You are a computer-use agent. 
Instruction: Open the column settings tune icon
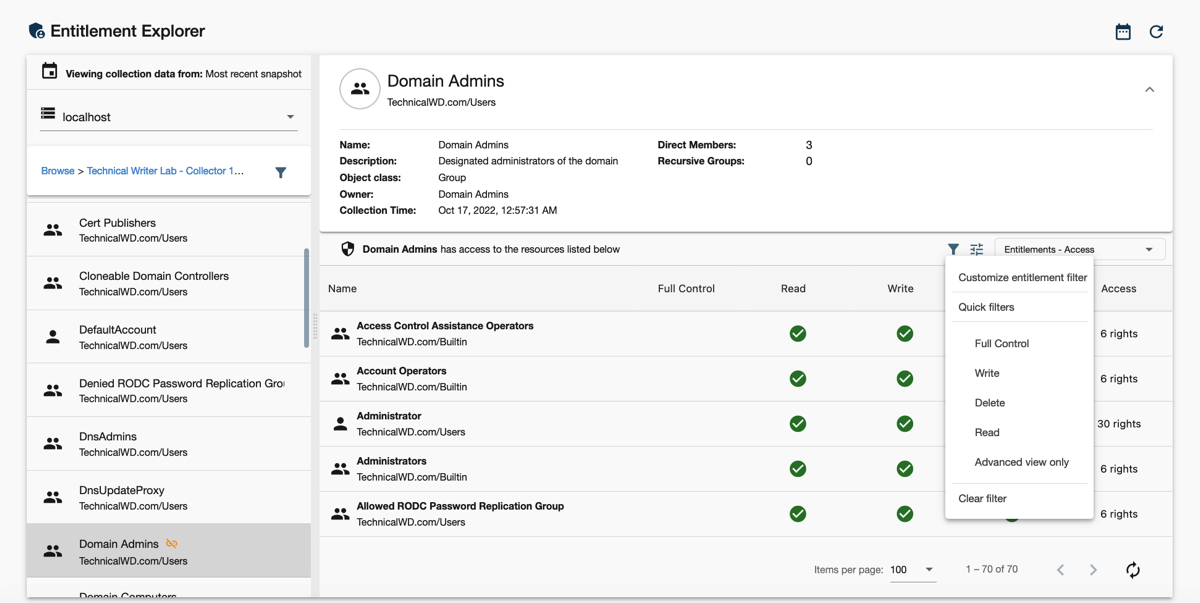977,249
